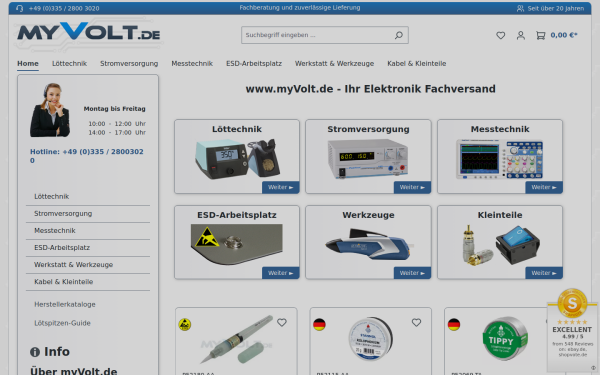Open Stromversorgung in the top navigation

click(129, 64)
